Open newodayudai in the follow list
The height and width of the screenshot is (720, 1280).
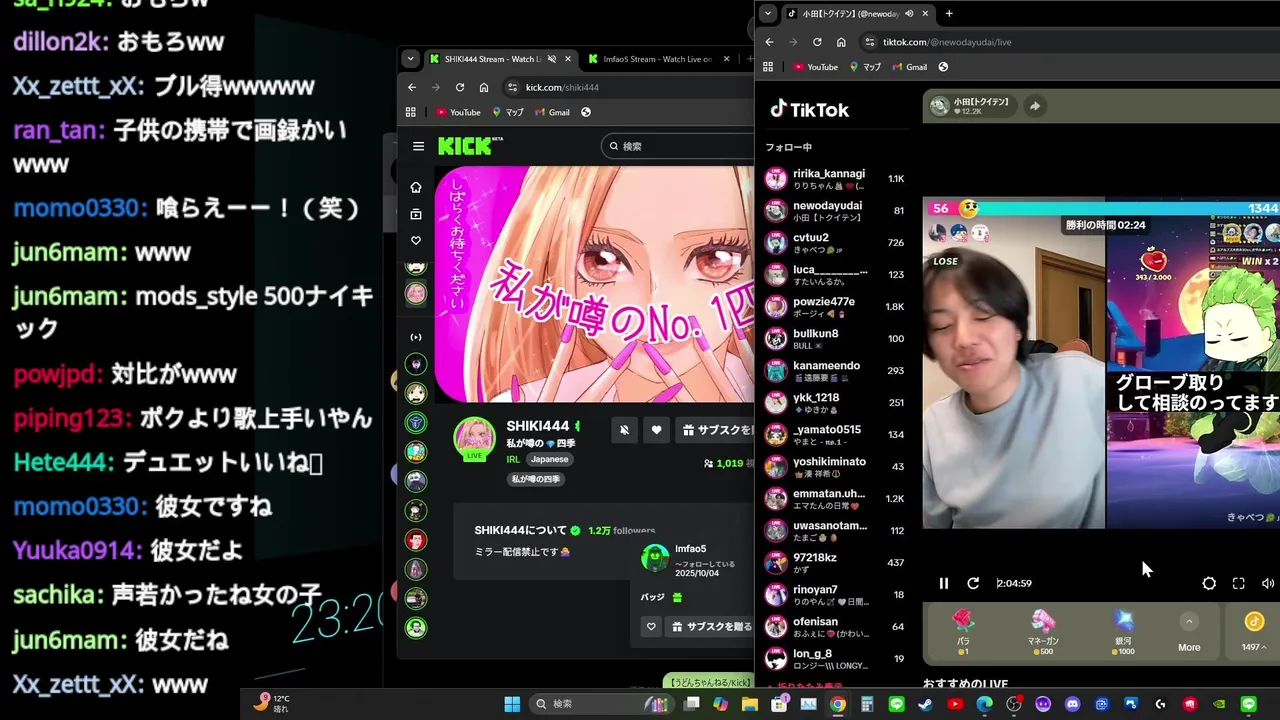click(x=835, y=211)
